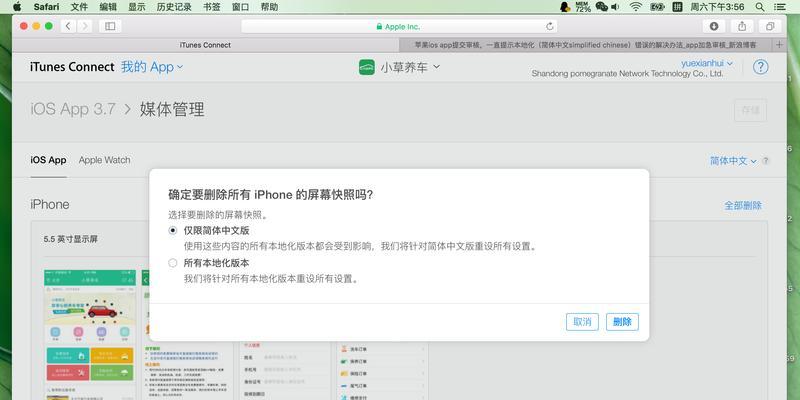Select the Apple Watch tab
This screenshot has width=800, height=400.
[x=105, y=160]
